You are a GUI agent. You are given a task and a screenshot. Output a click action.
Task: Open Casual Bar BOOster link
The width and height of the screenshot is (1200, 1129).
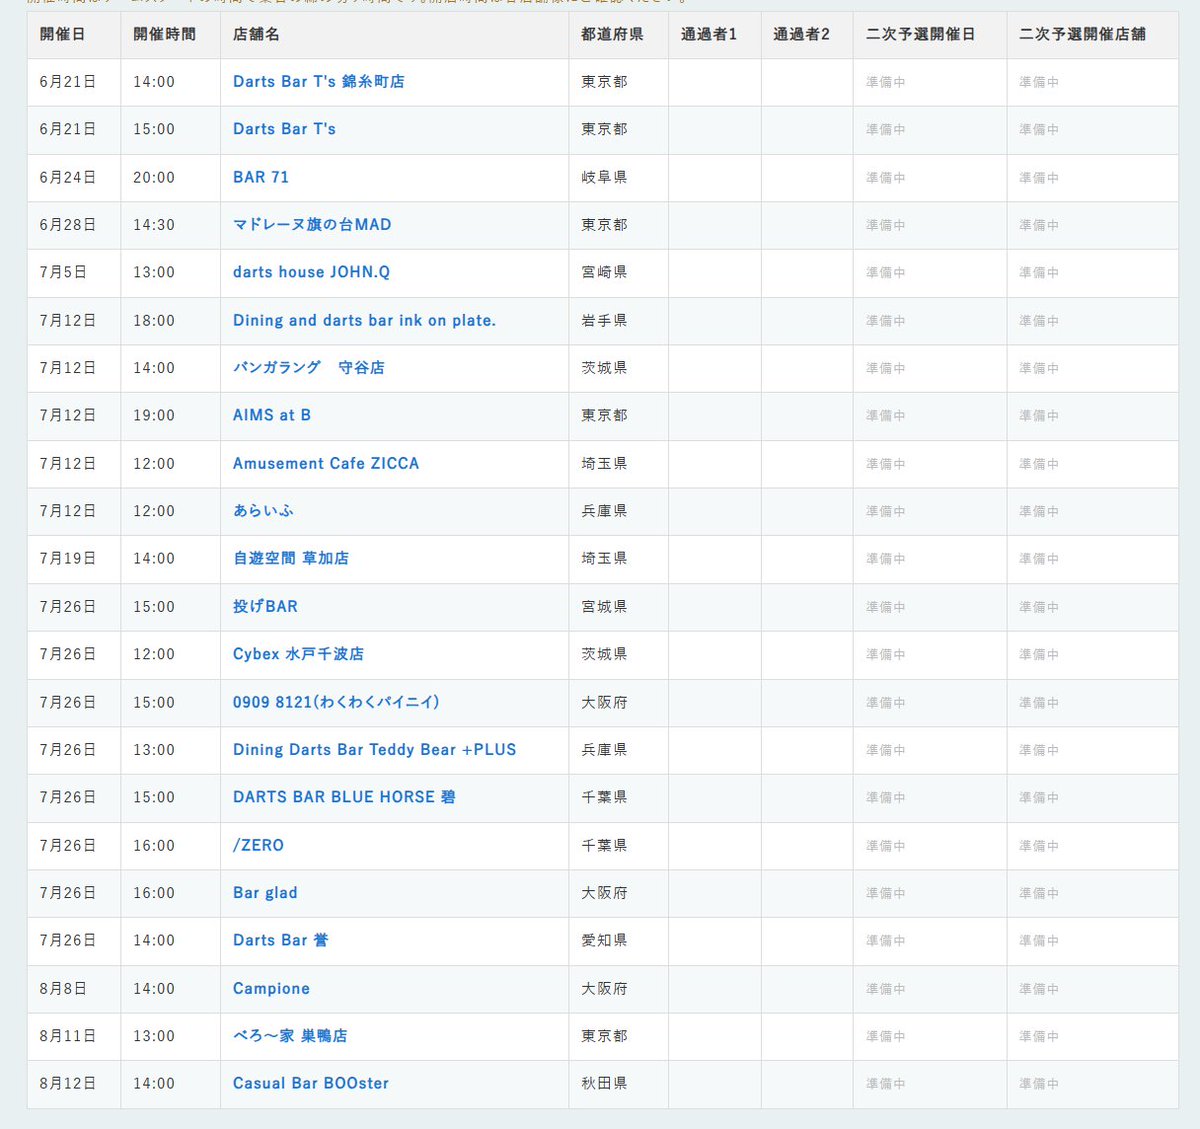pyautogui.click(x=311, y=1083)
